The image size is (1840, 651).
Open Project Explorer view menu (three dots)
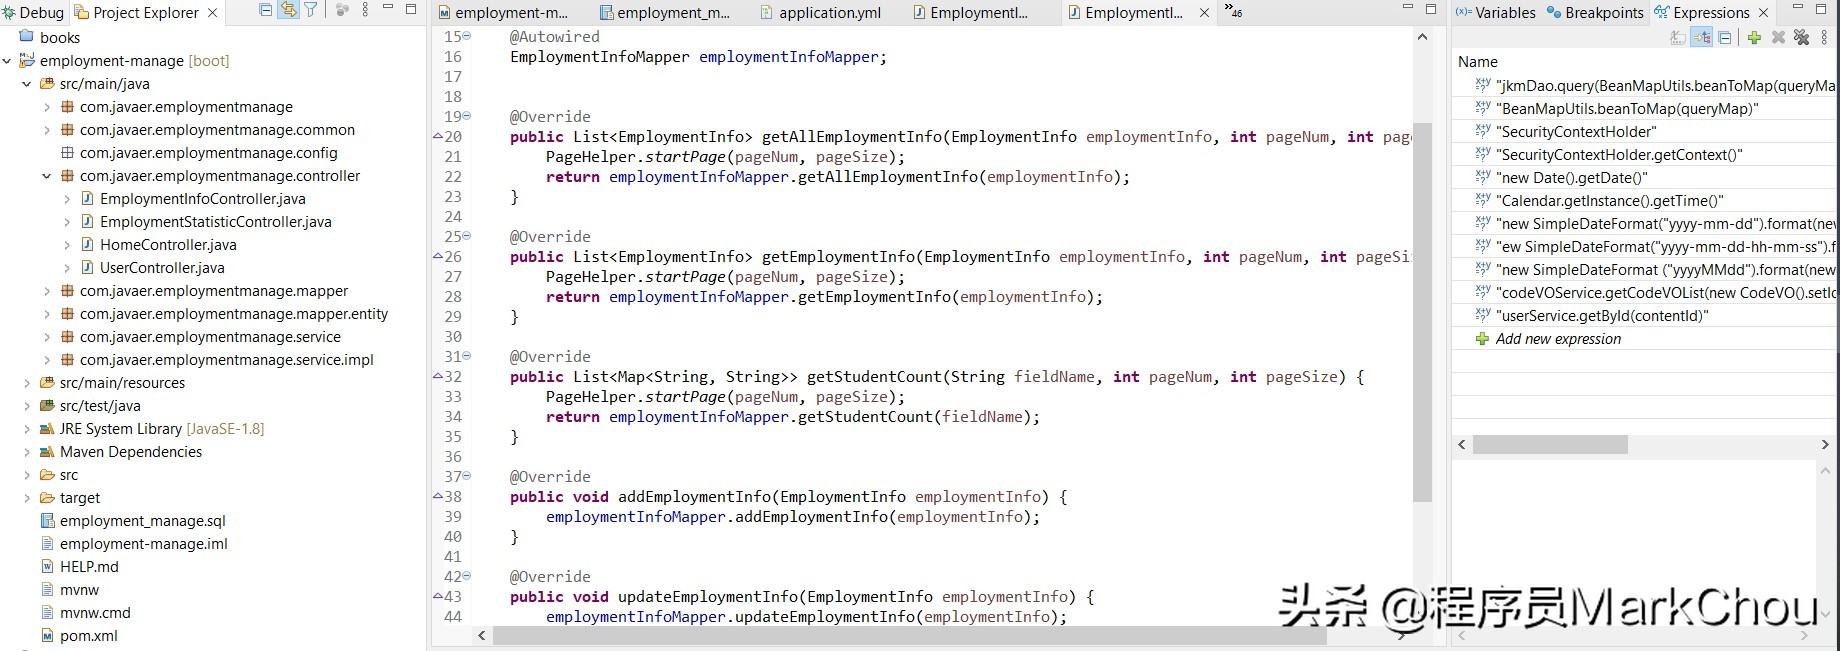365,10
